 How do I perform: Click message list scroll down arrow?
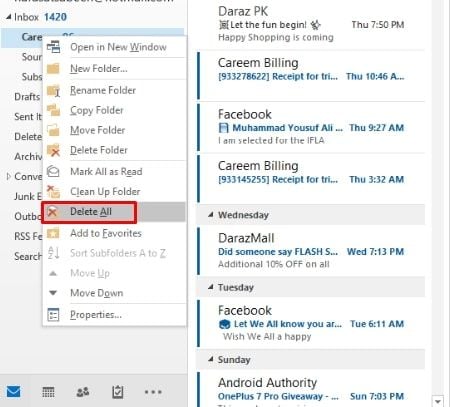click(438, 401)
